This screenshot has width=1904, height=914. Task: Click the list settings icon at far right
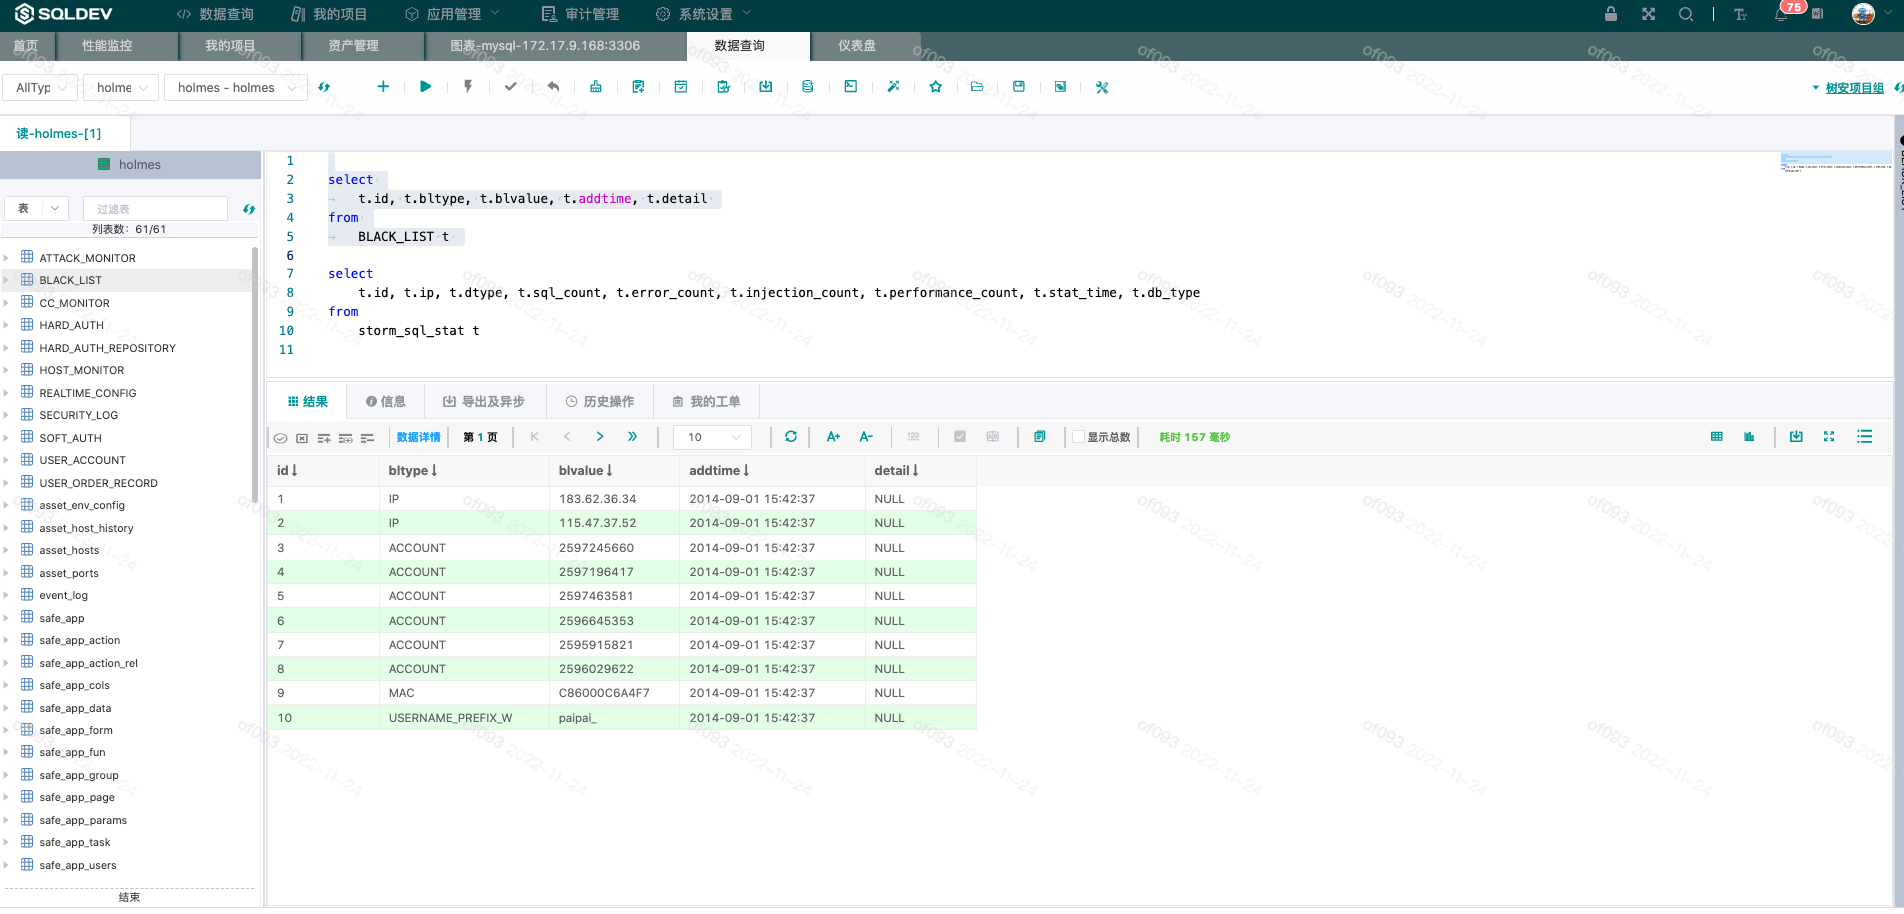click(1865, 437)
